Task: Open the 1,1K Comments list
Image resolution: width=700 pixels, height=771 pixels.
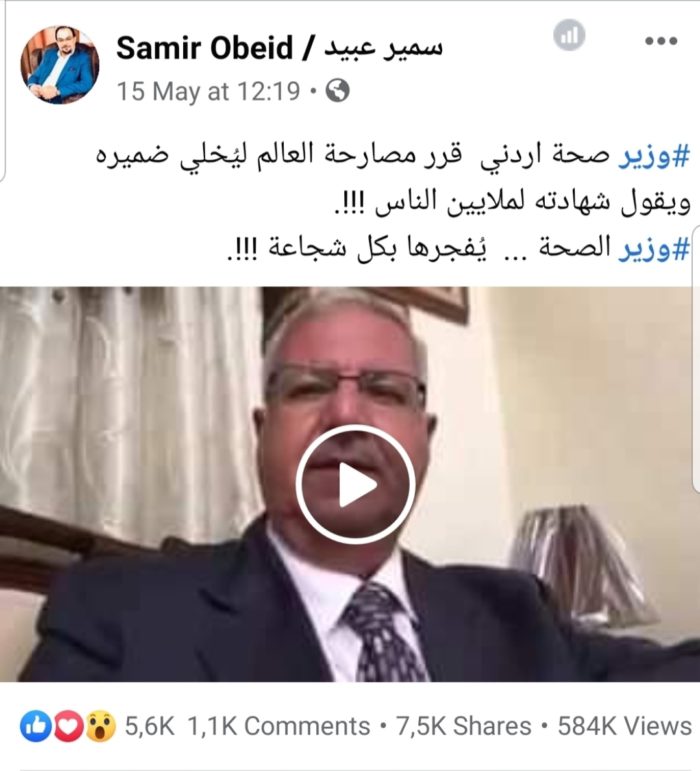Action: click(x=279, y=726)
